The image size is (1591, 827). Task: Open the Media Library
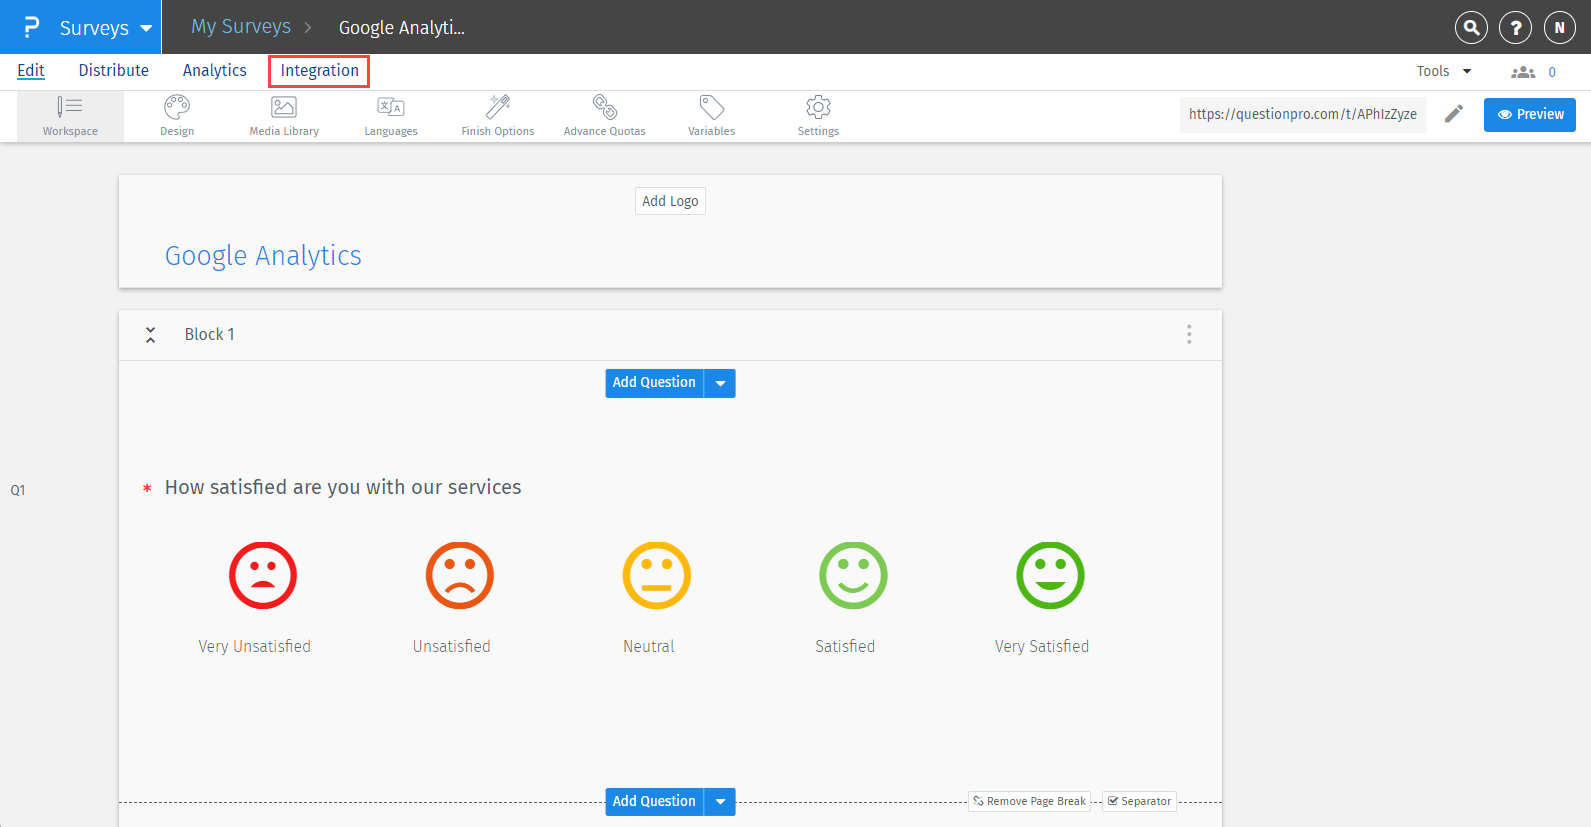coord(284,116)
